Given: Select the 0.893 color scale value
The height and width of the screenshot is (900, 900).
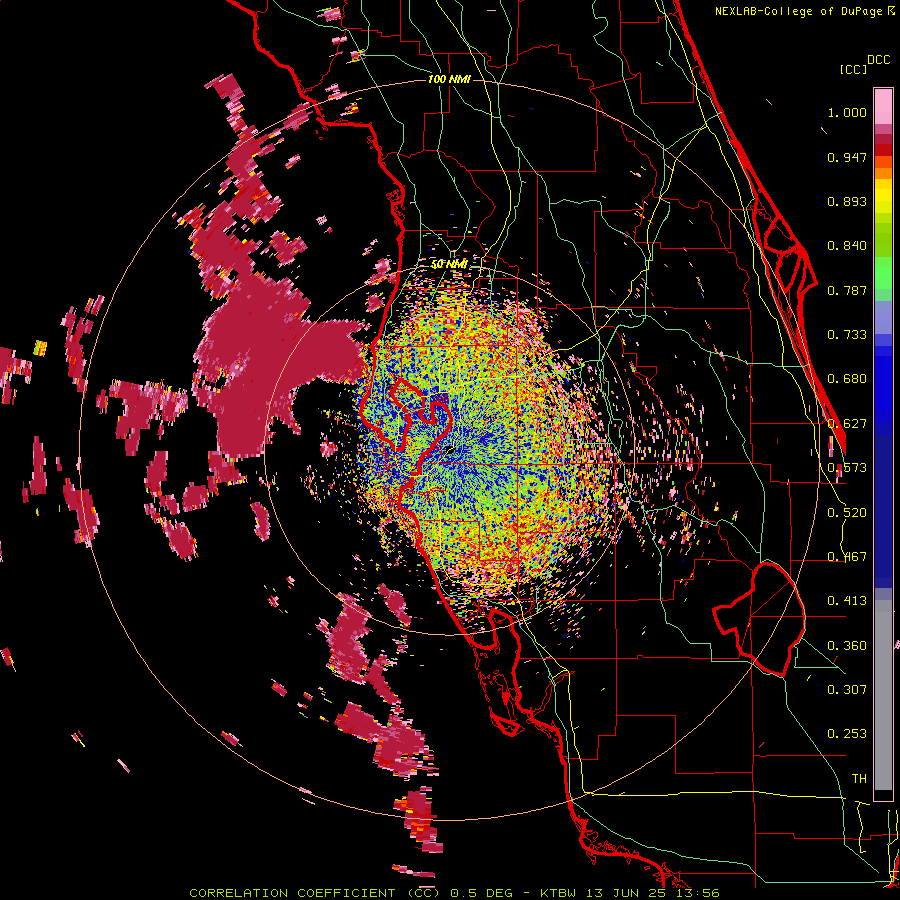Looking at the screenshot, I should click(x=847, y=201).
